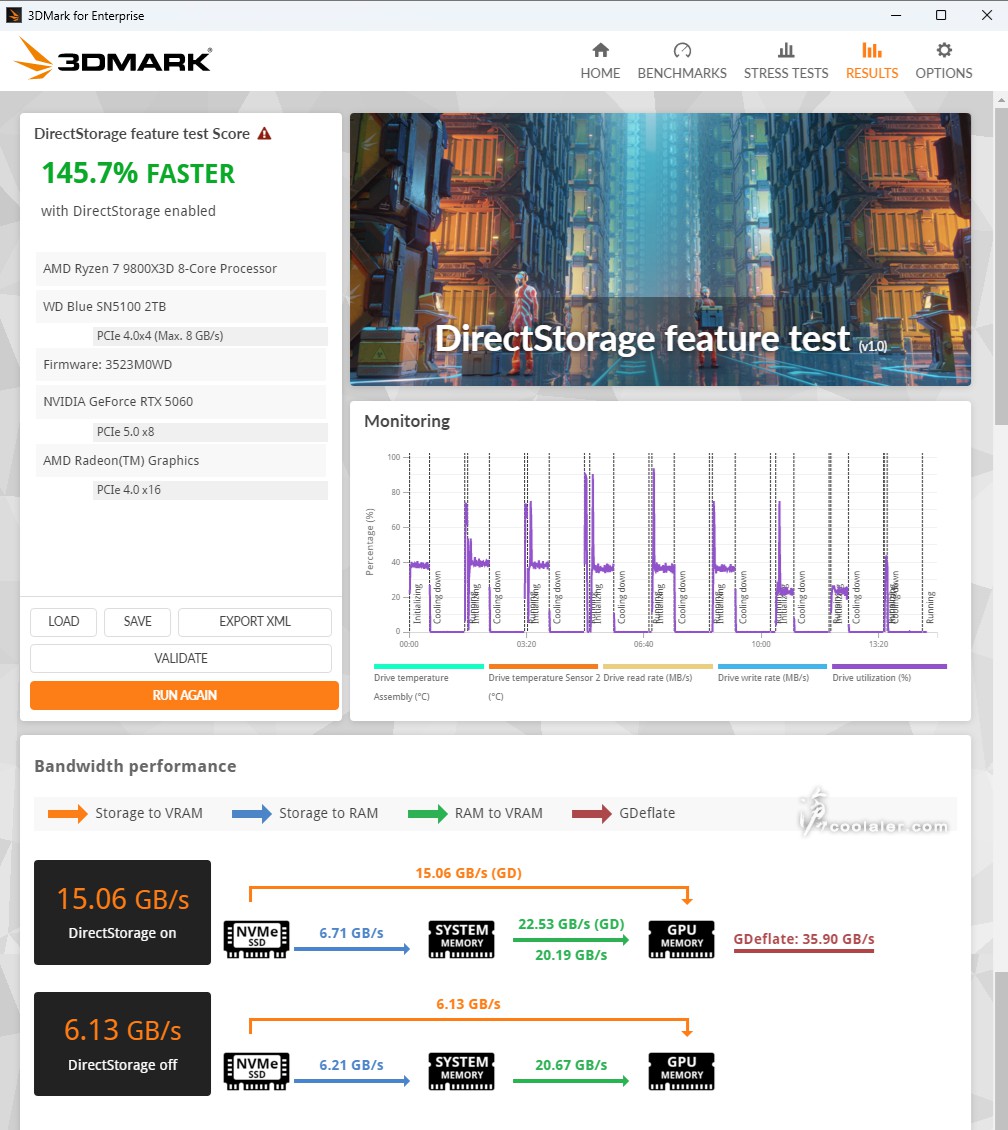The image size is (1008, 1130).
Task: Click the 20.19 GB/s value
Action: 571,955
